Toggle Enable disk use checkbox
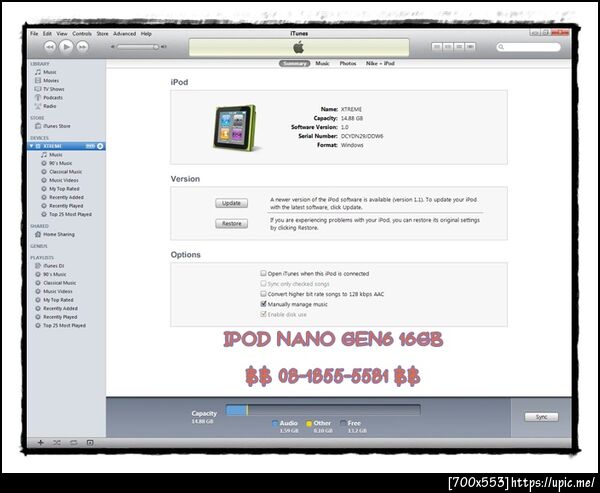Viewport: 600px width, 493px height. [x=263, y=314]
